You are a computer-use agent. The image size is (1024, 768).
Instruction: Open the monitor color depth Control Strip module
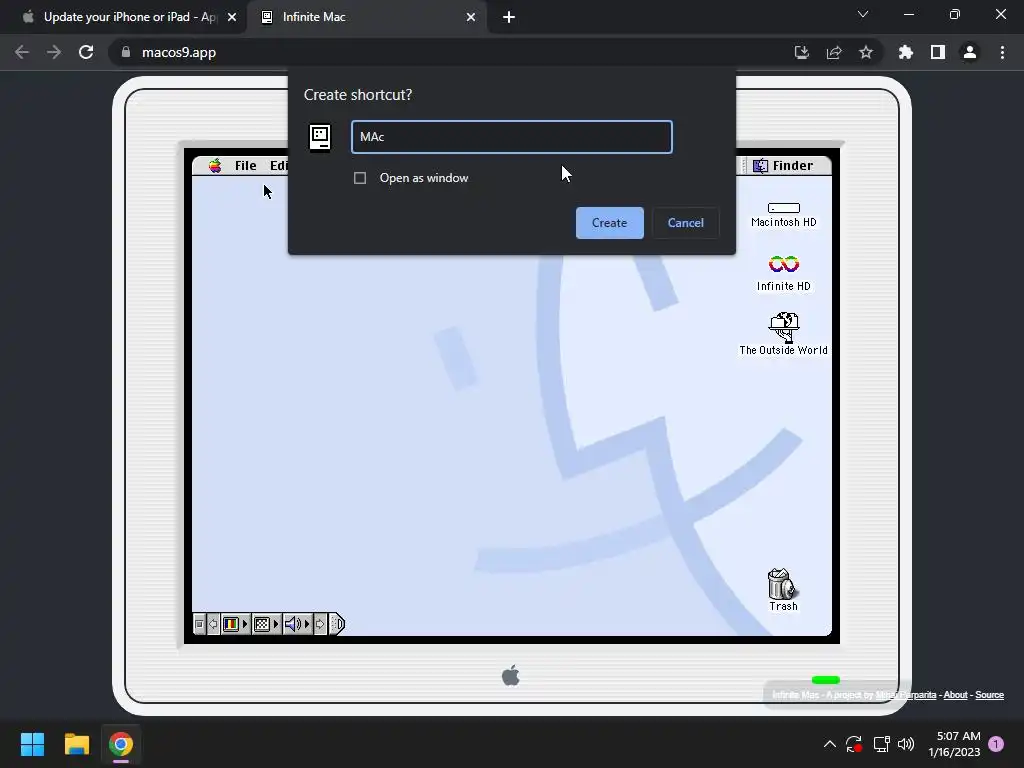(231, 624)
